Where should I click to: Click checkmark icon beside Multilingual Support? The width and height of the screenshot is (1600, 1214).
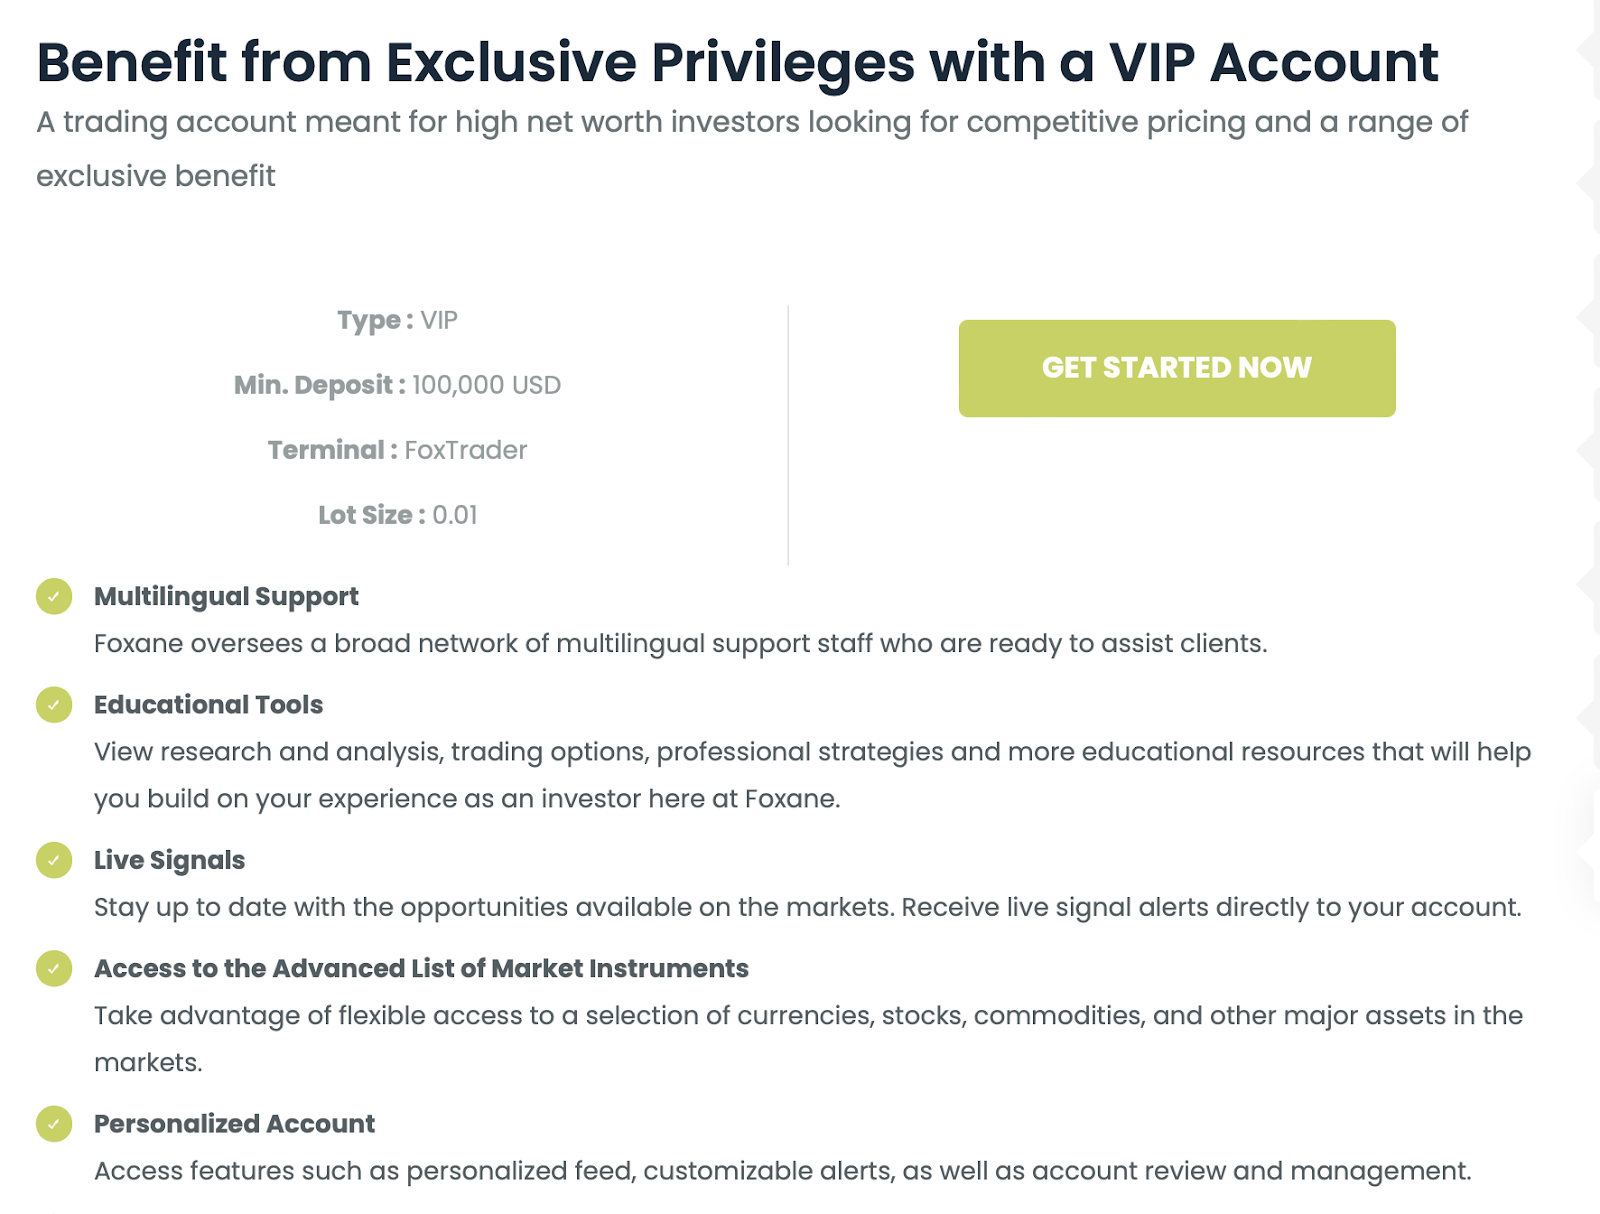coord(54,597)
